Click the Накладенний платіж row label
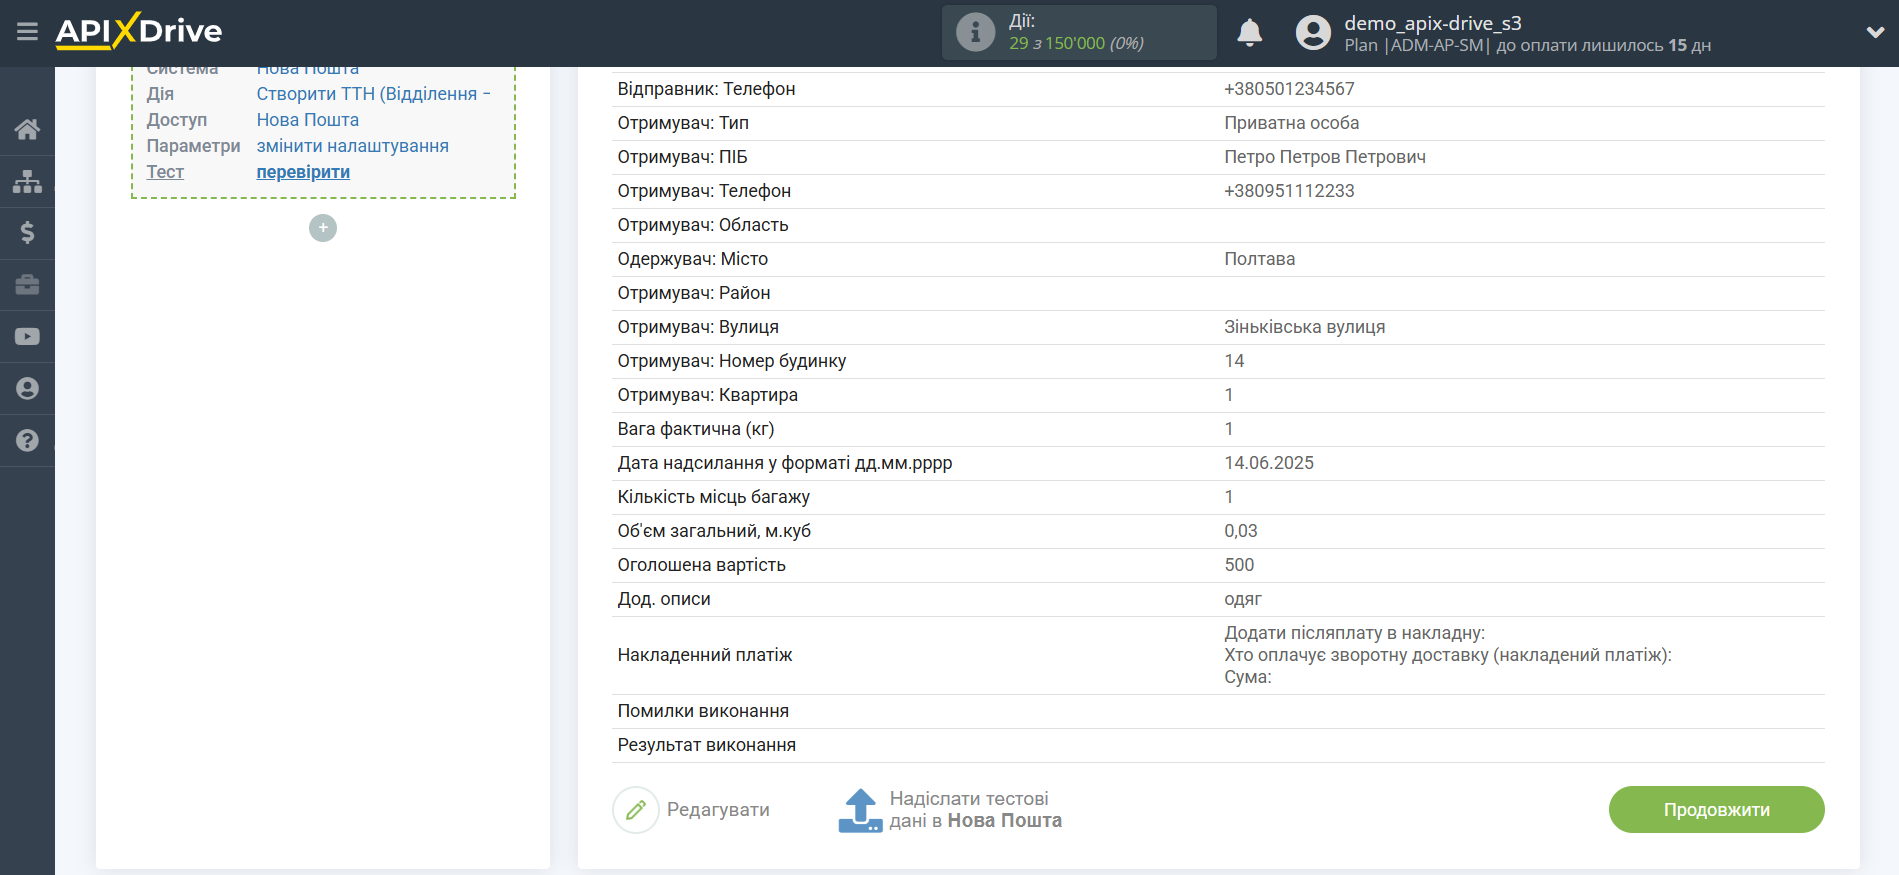The image size is (1899, 875). 705,655
